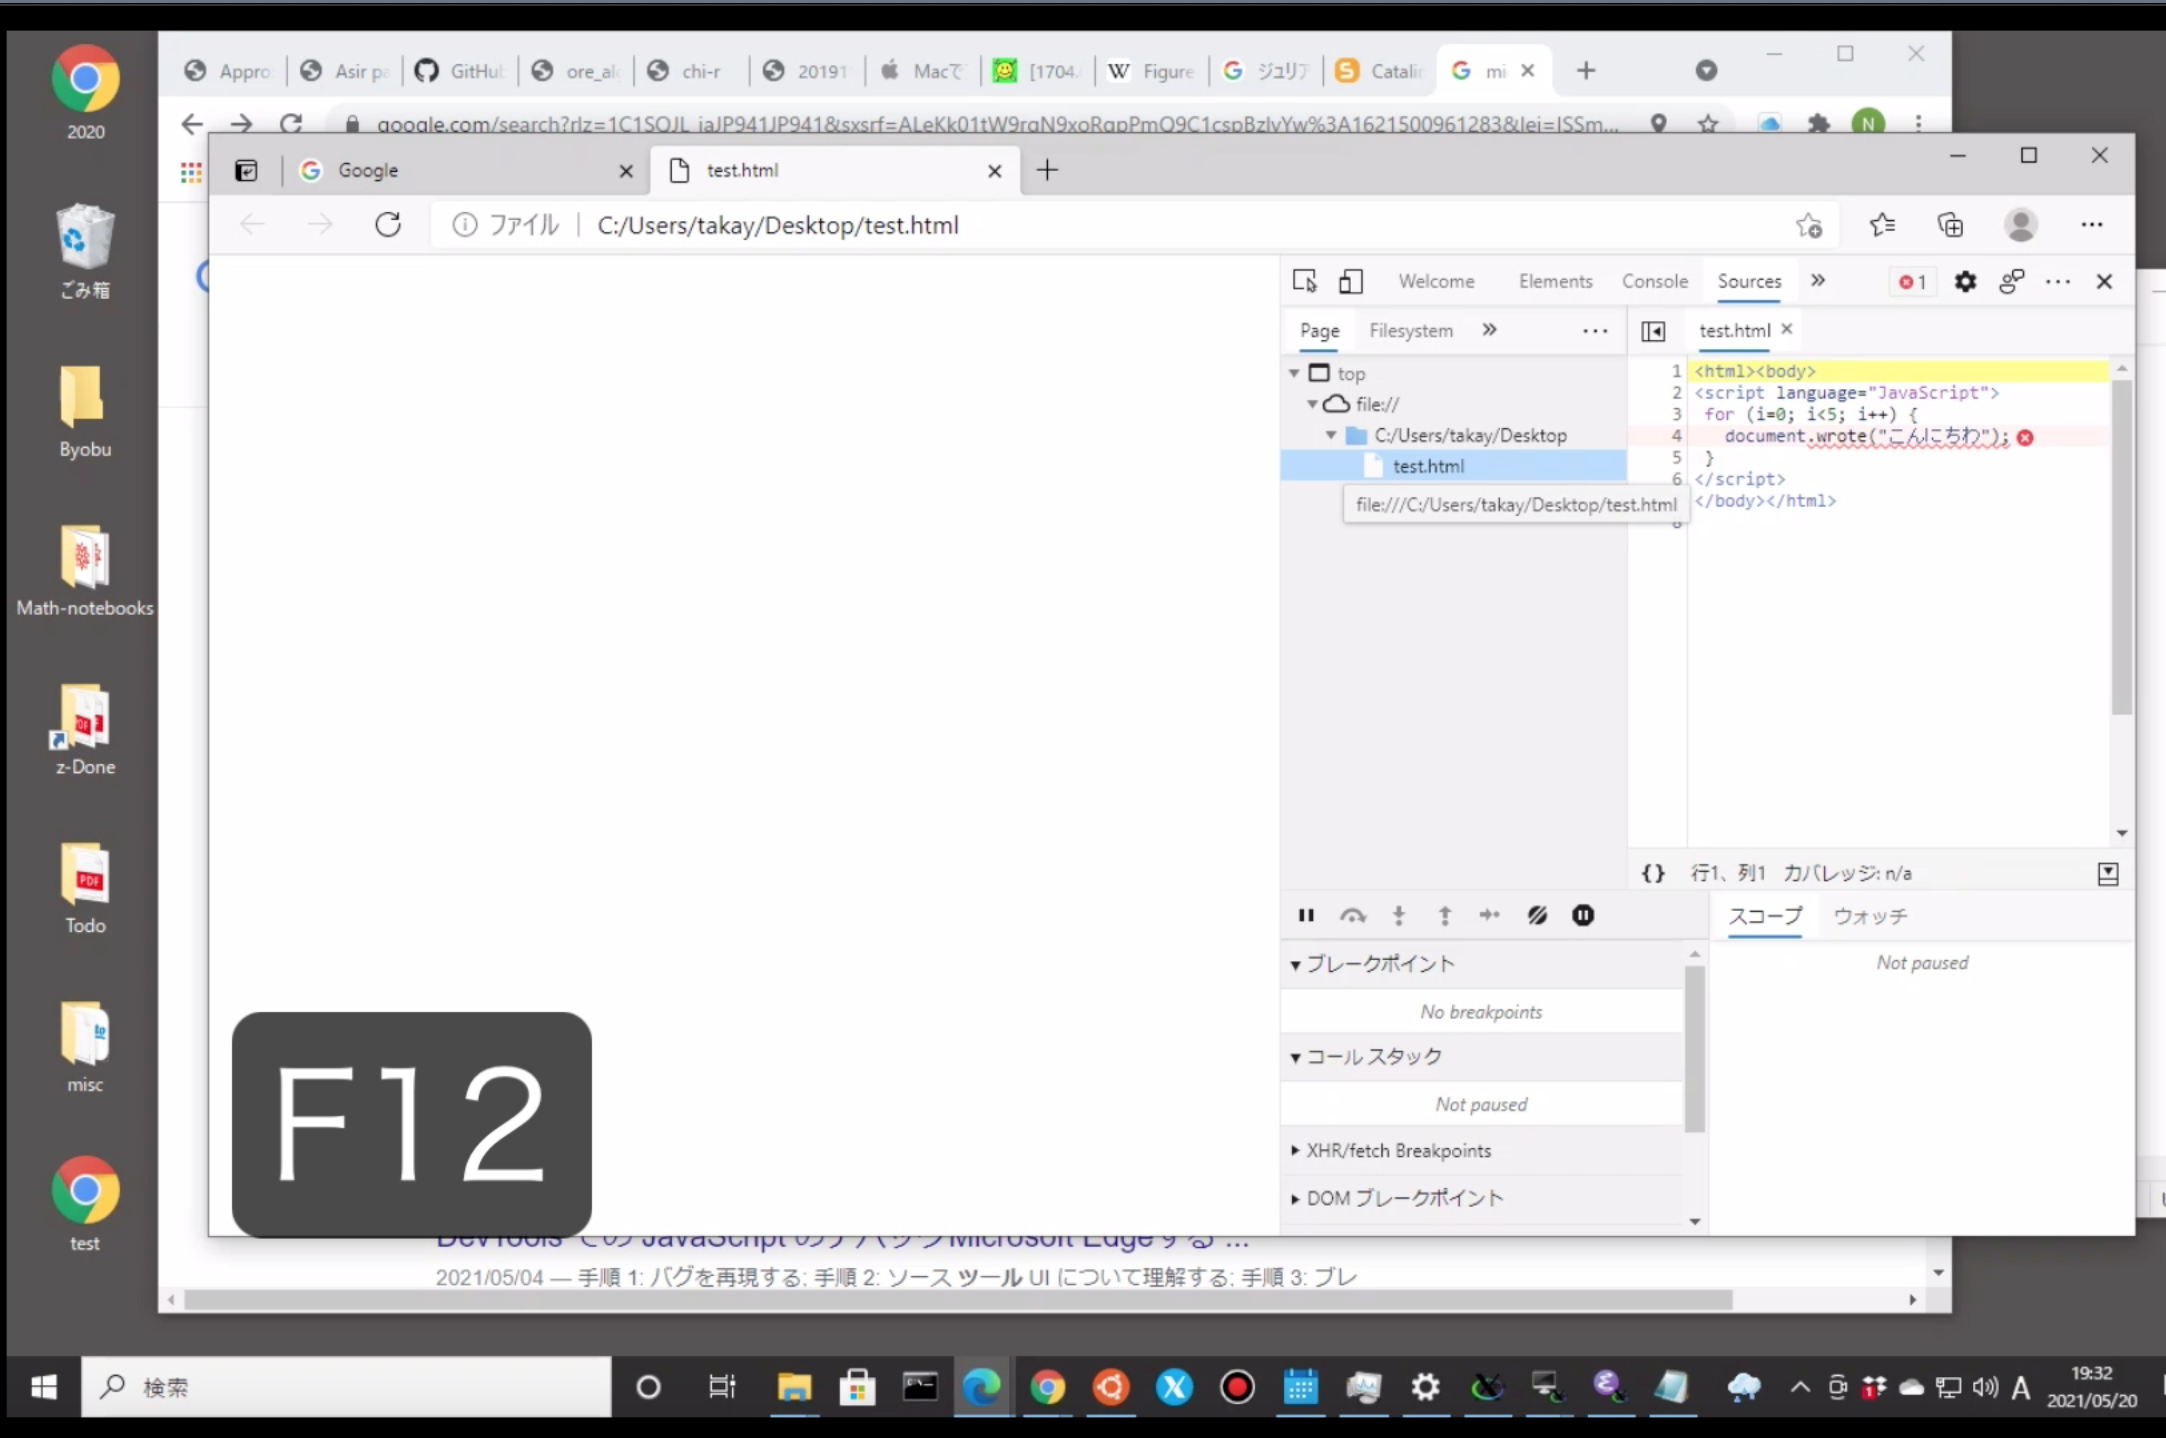This screenshot has width=2166, height=1438.
Task: Close the test.html editor tab
Action: click(1787, 329)
